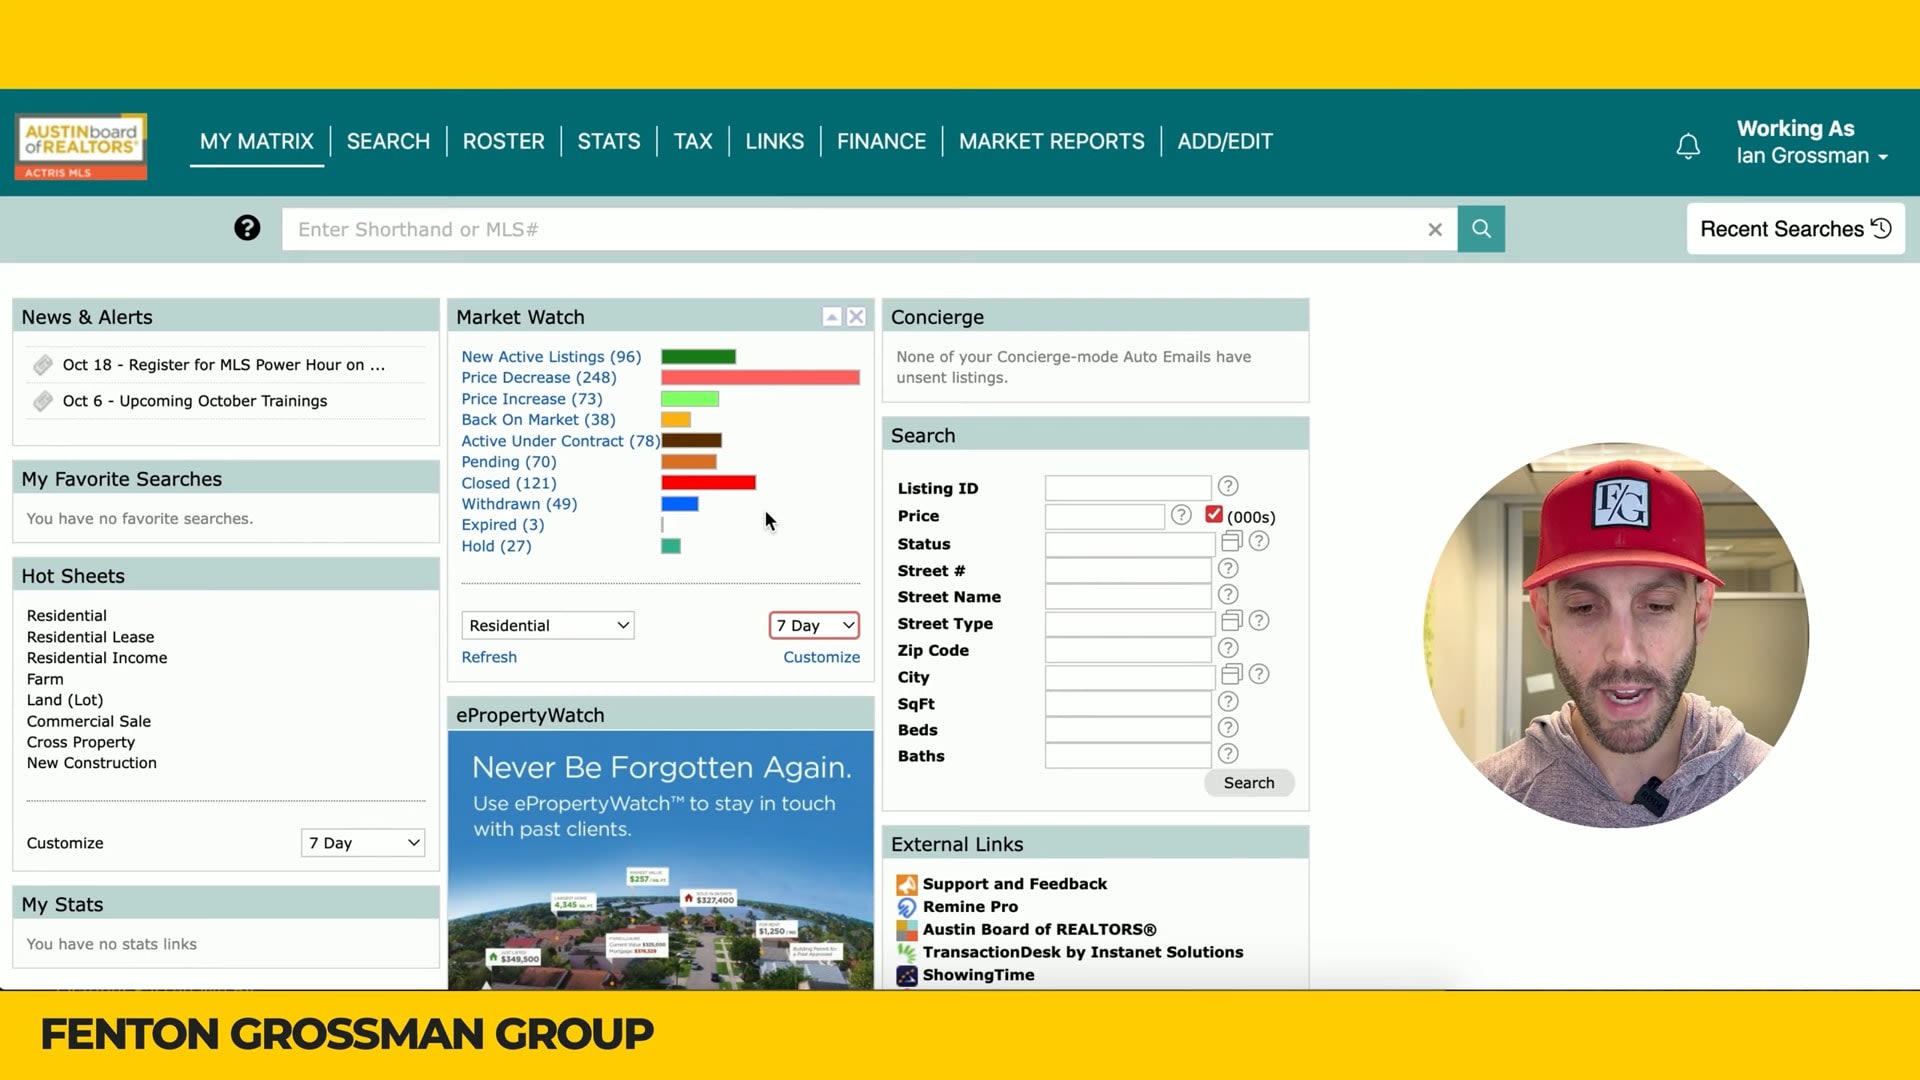Open the ROSTER menu

point(503,141)
